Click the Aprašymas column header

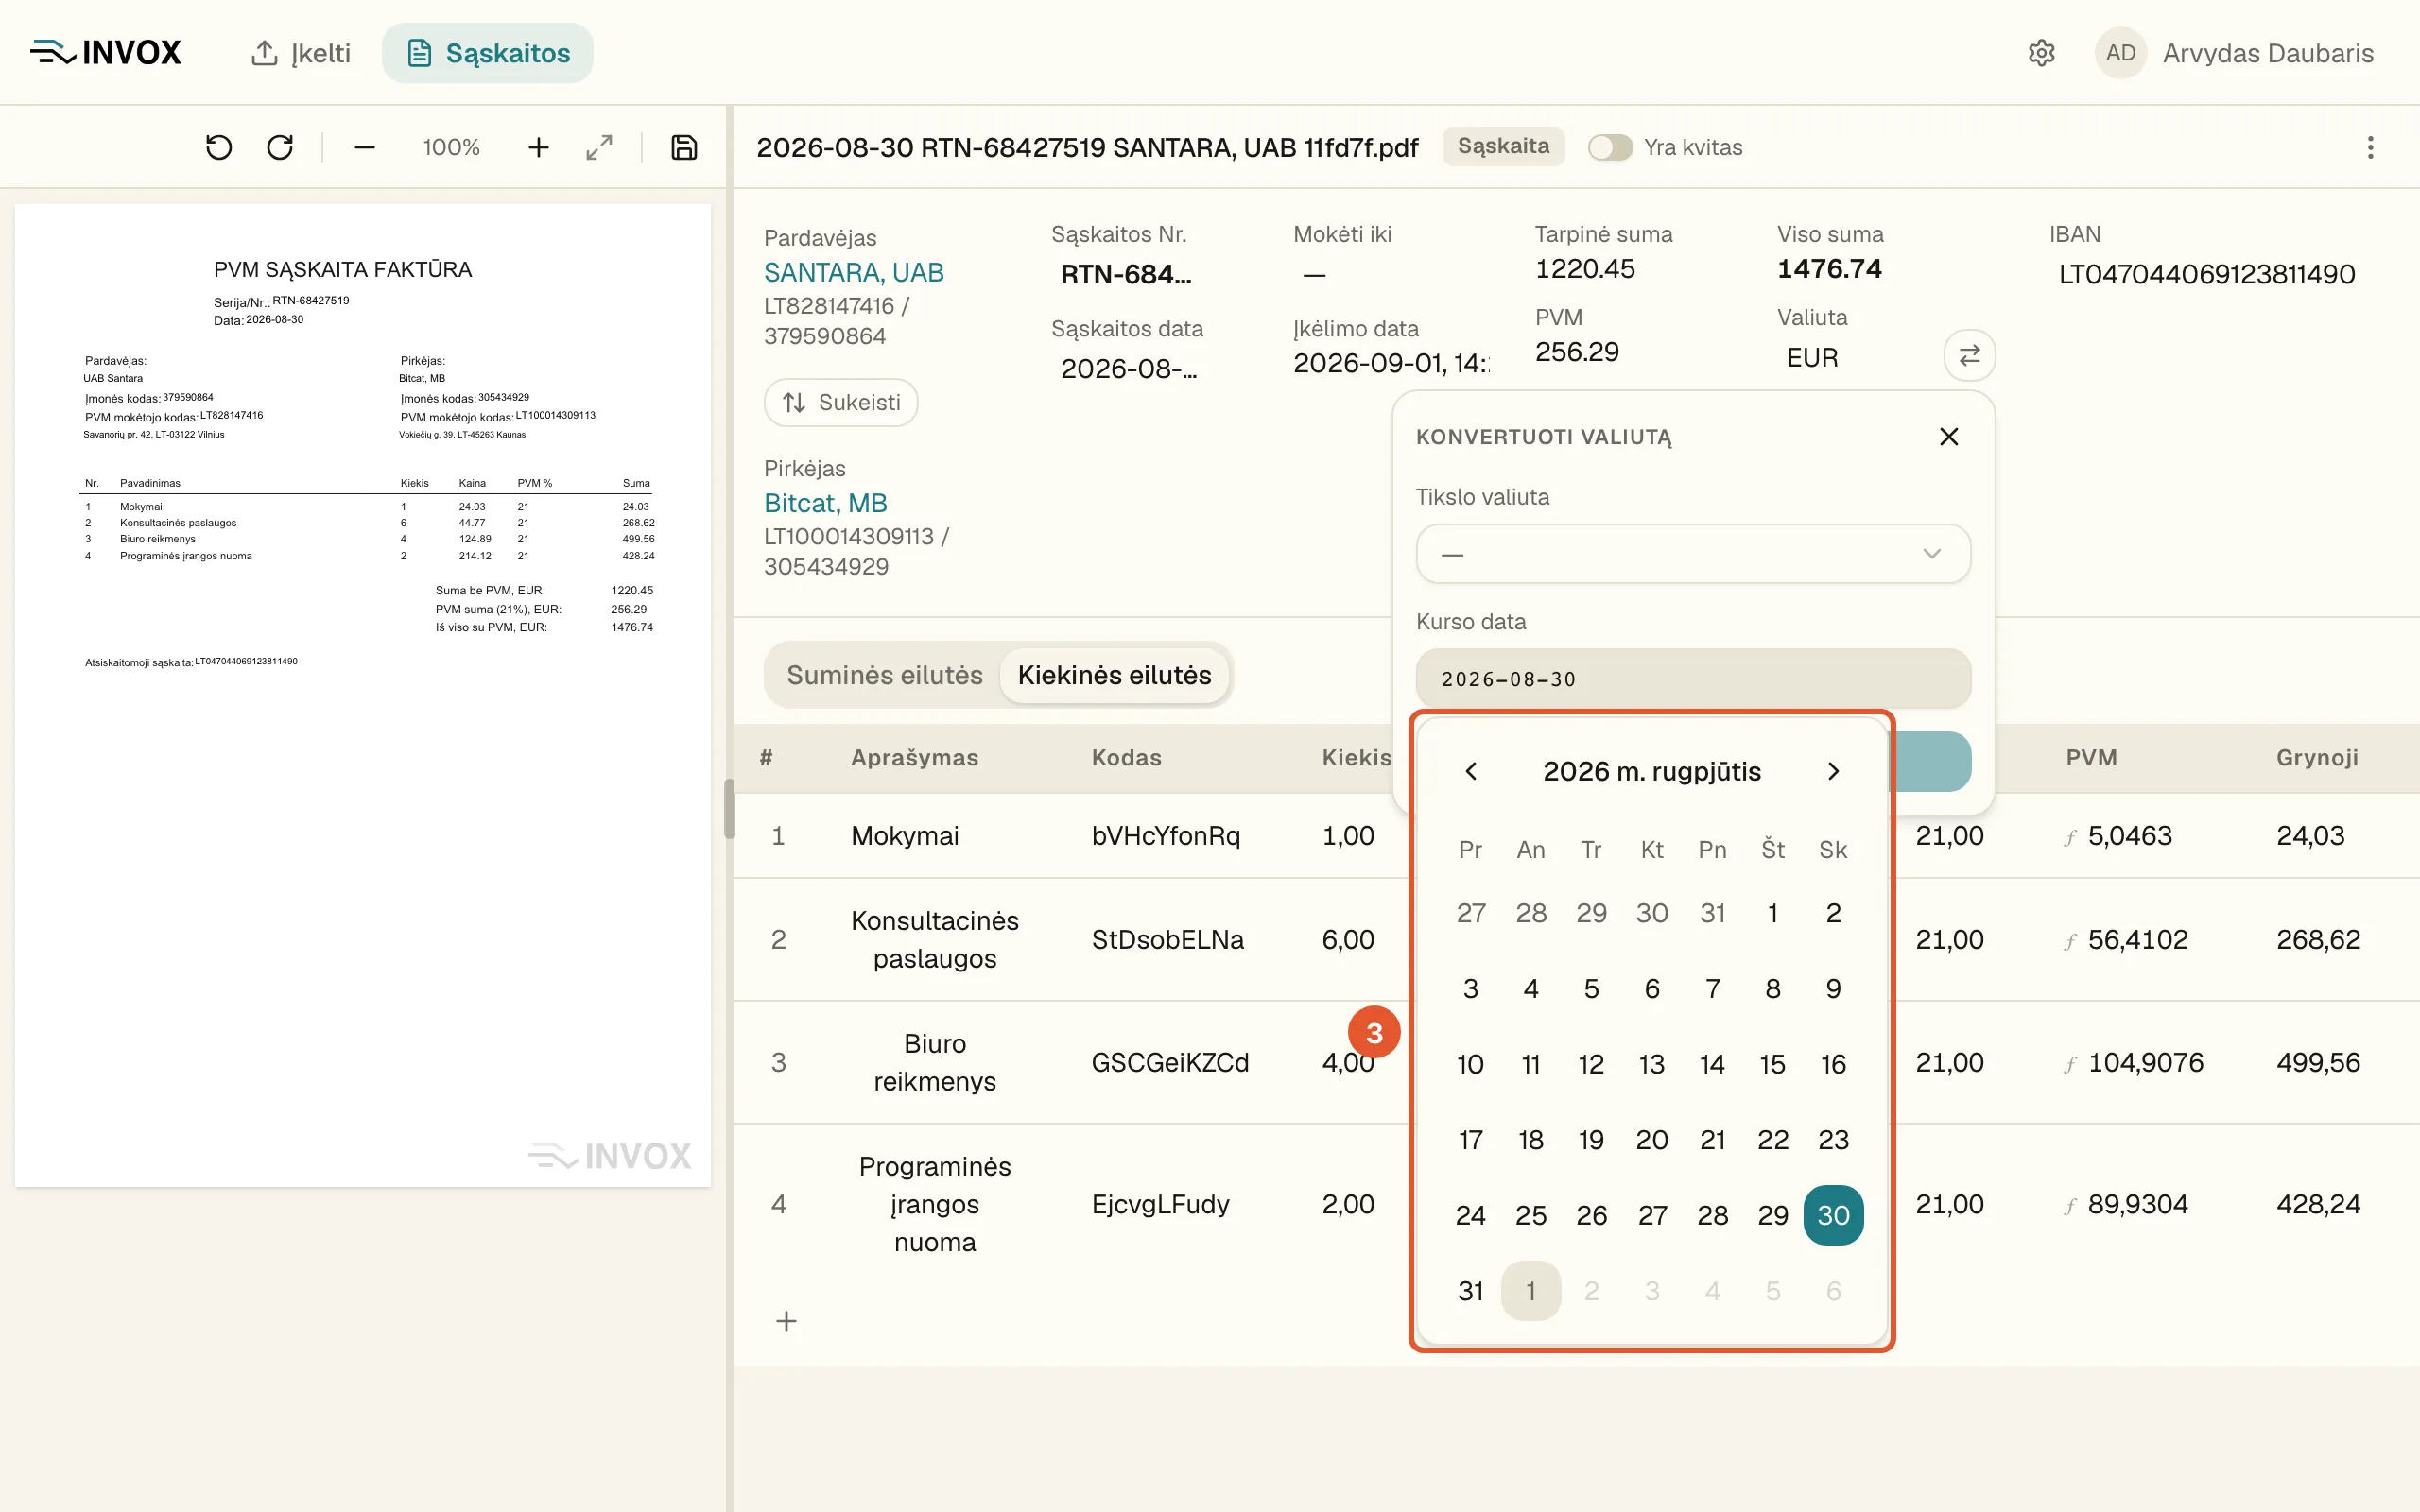(914, 757)
